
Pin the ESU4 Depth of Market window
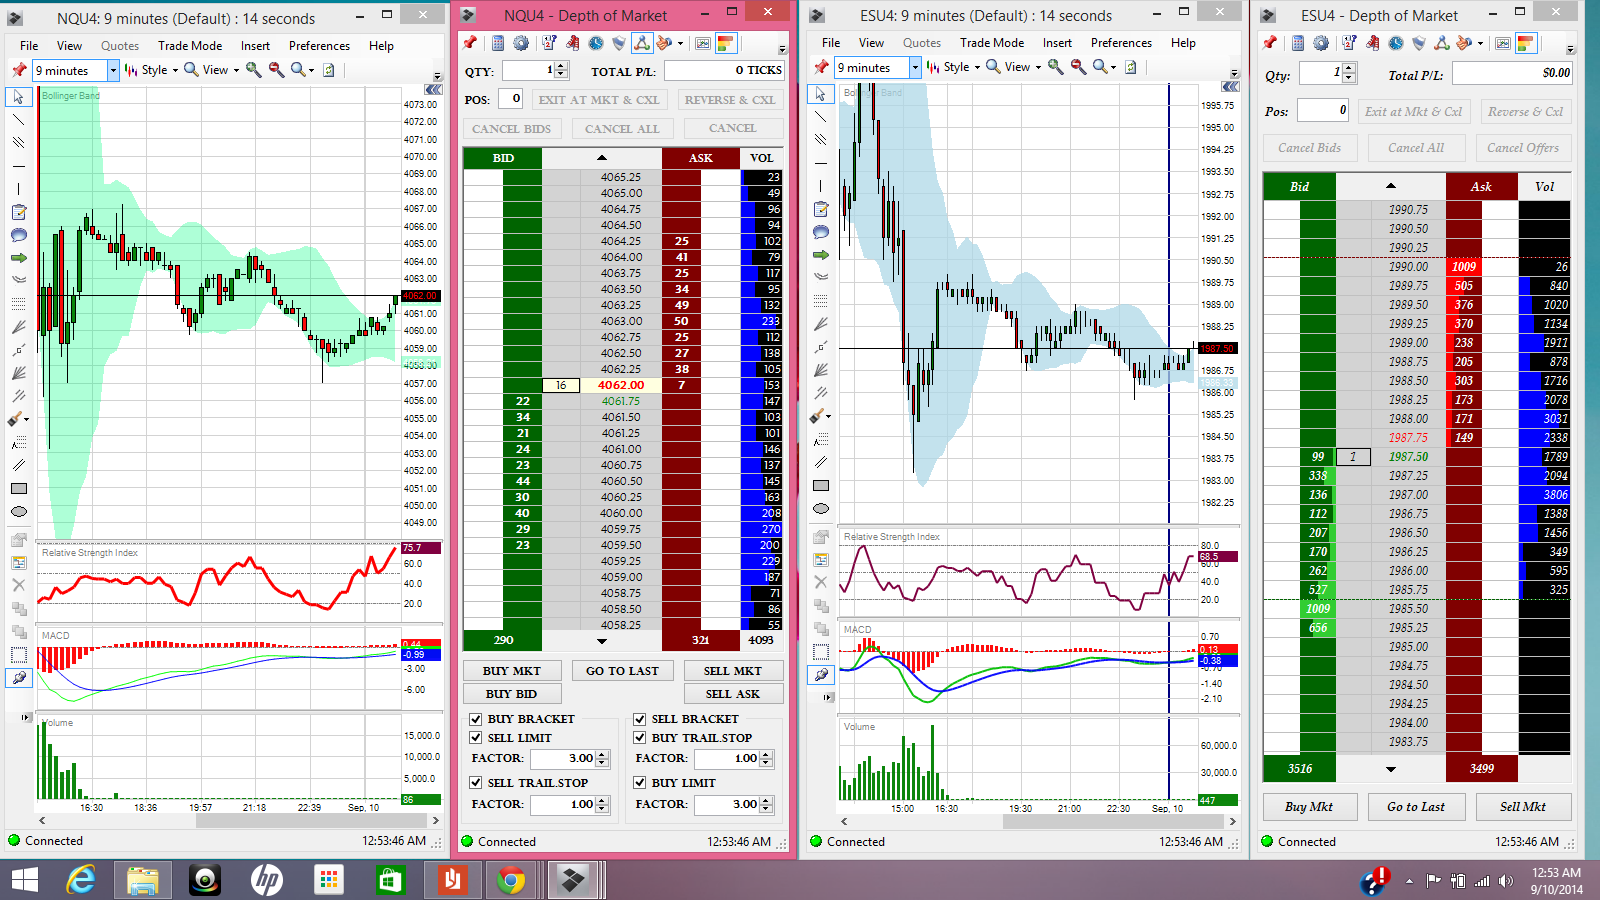[1270, 43]
